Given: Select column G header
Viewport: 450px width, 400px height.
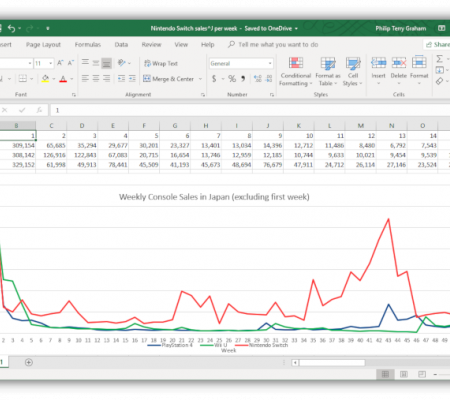Looking at the screenshot, I should tap(175, 126).
